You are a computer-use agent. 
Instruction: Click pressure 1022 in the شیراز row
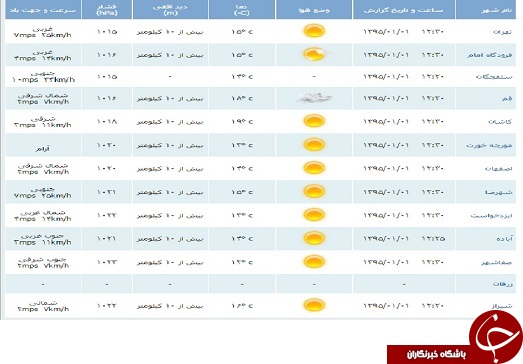pyautogui.click(x=106, y=306)
